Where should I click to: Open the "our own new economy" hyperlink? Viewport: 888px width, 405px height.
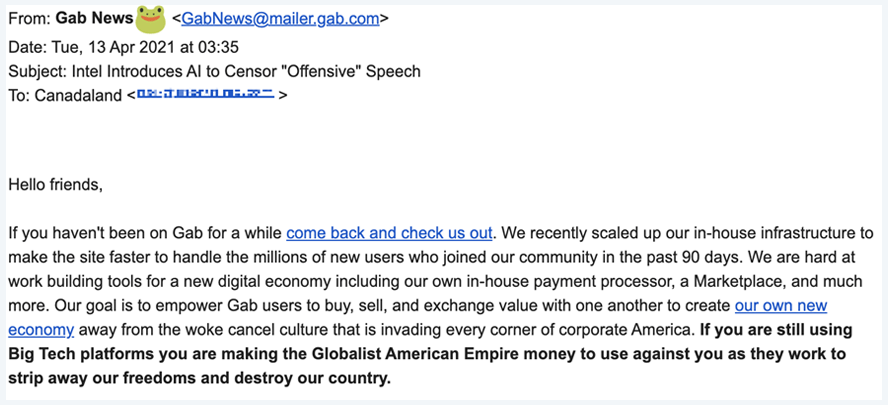pos(780,305)
